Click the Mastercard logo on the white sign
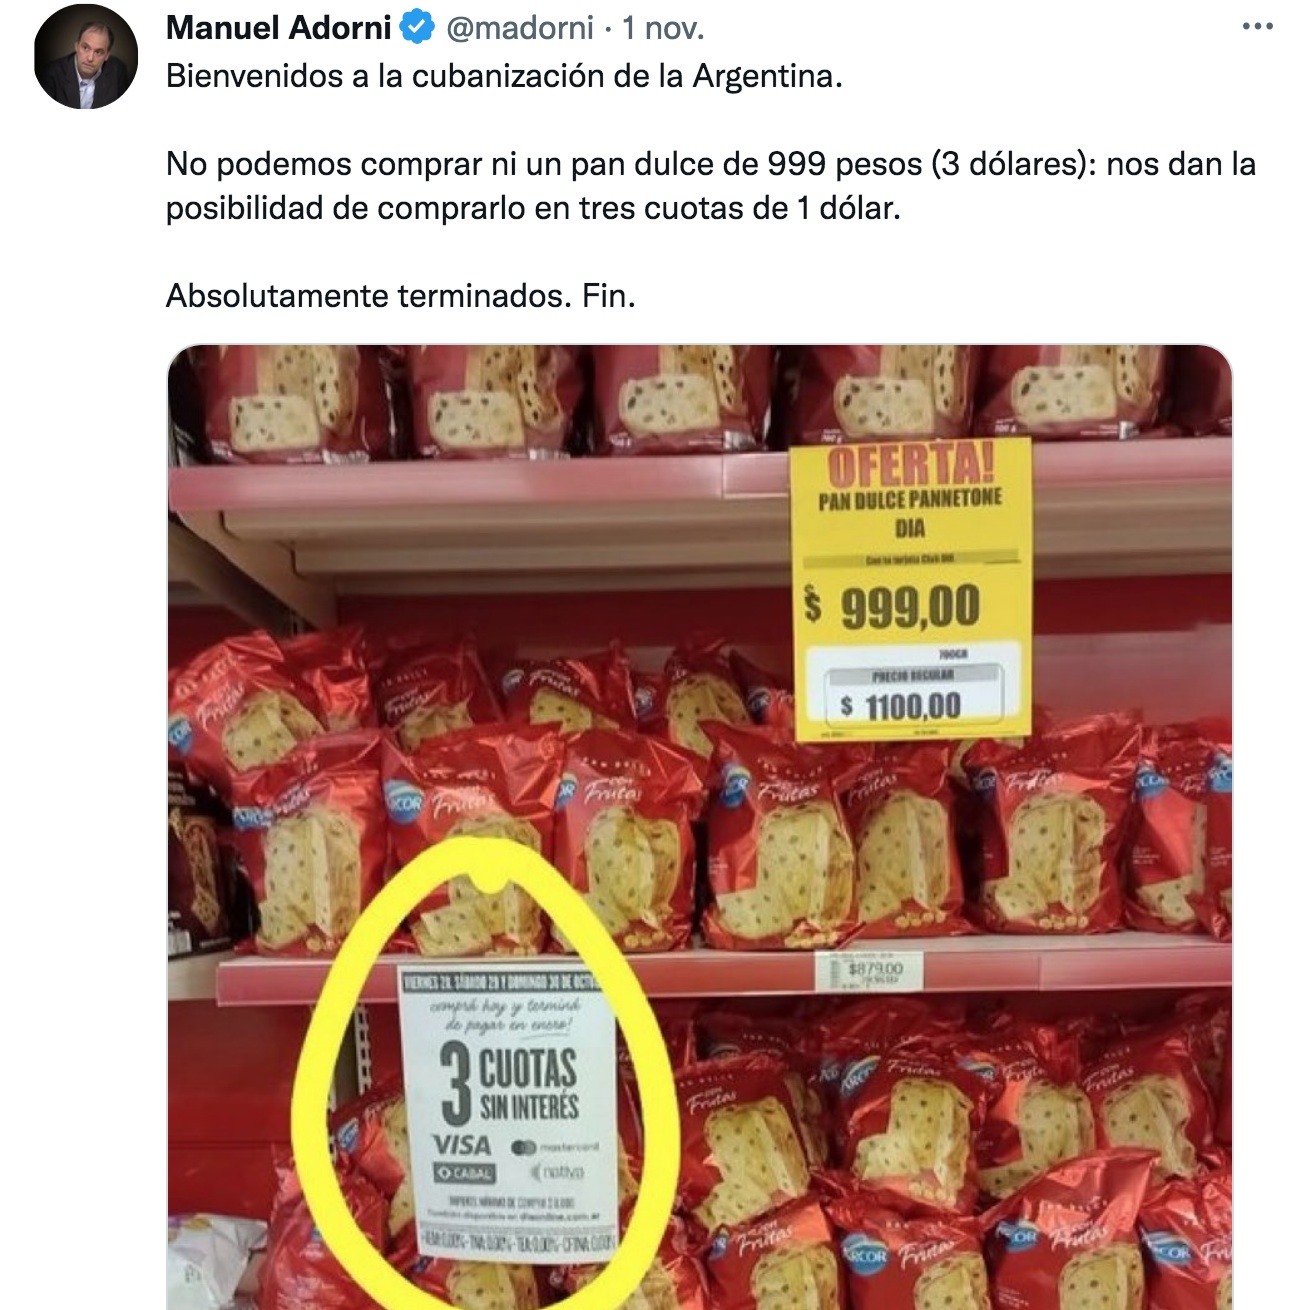 (x=555, y=1147)
